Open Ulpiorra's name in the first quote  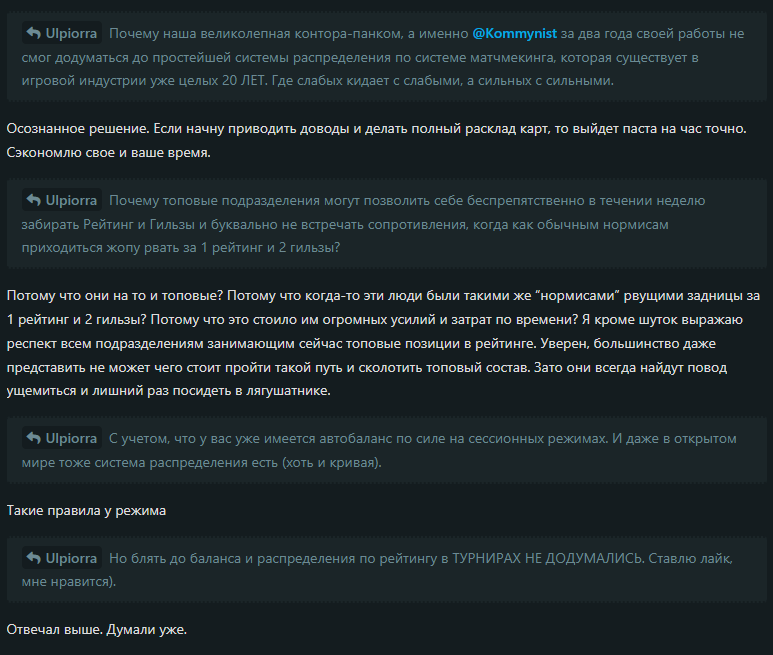click(x=71, y=34)
